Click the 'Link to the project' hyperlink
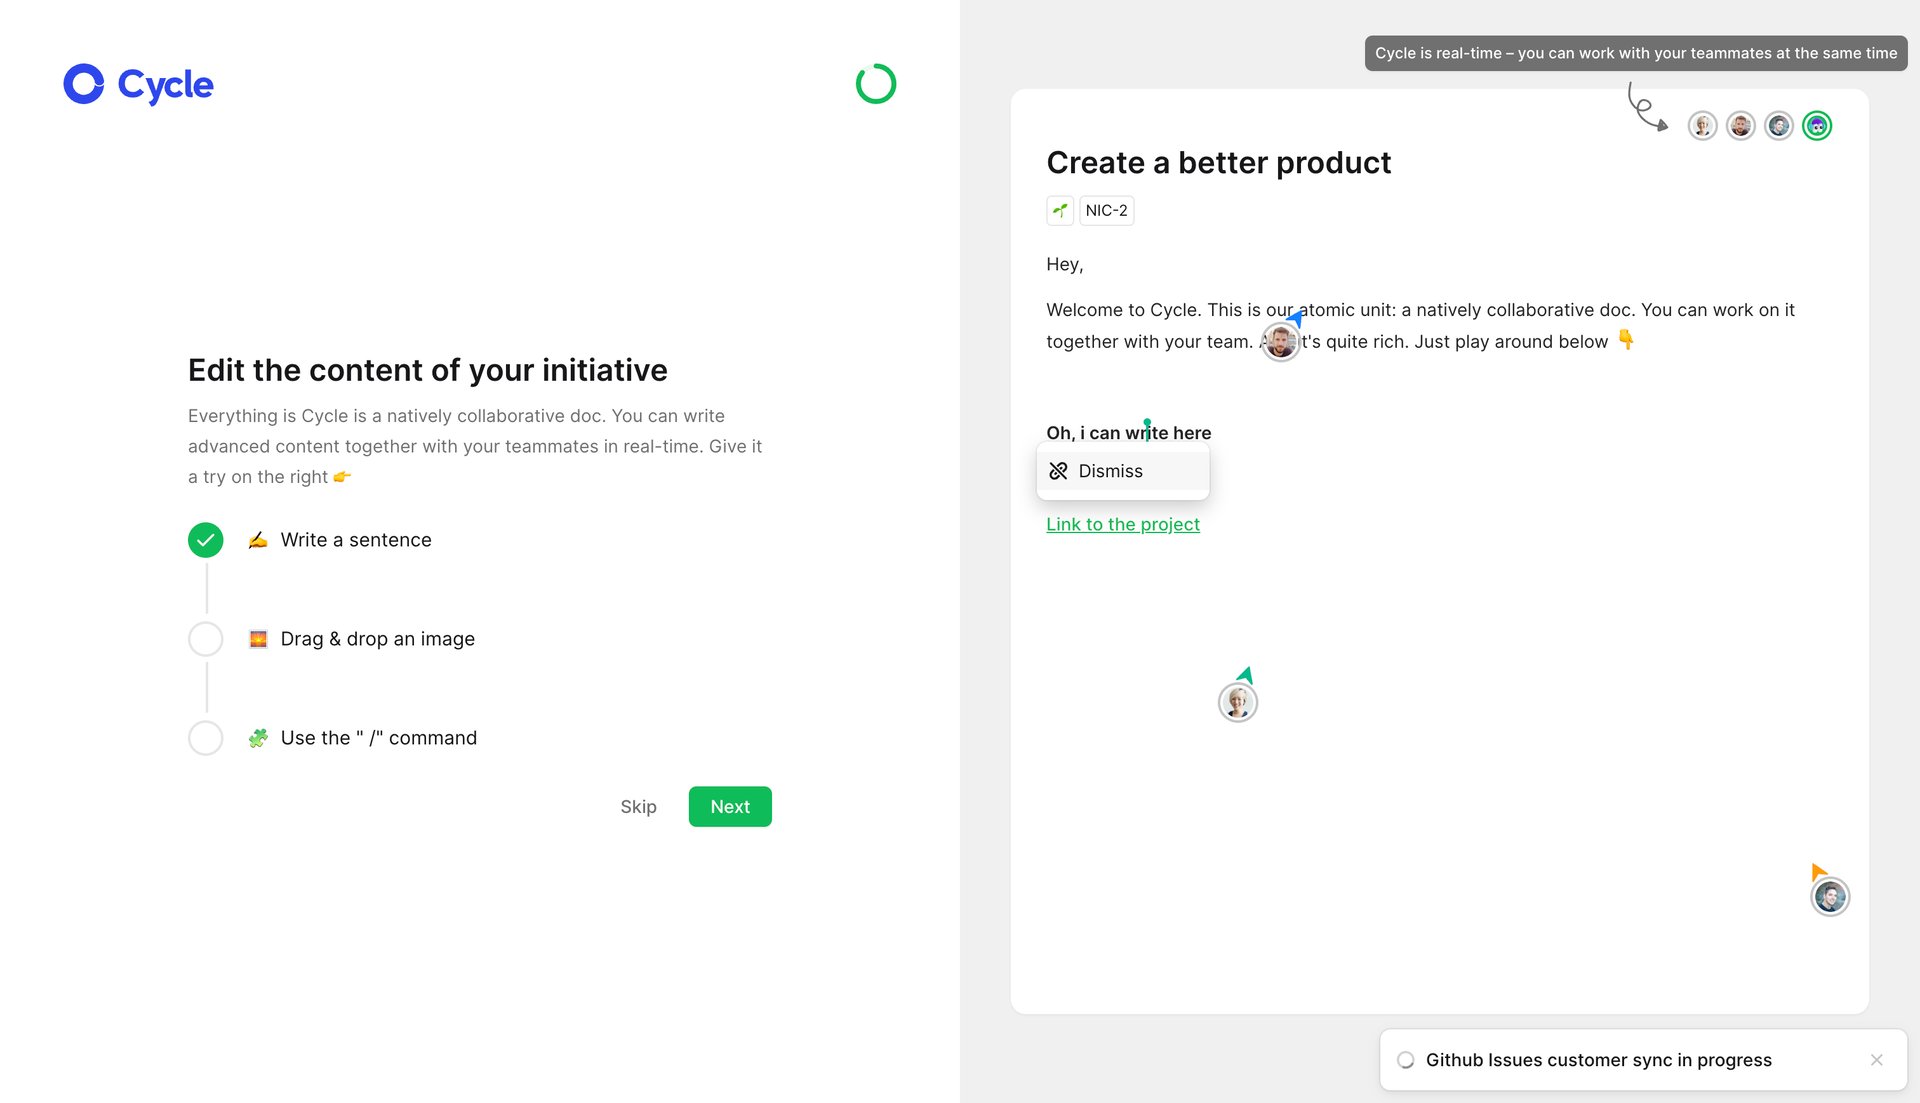Viewport: 1920px width, 1103px height. [x=1122, y=523]
